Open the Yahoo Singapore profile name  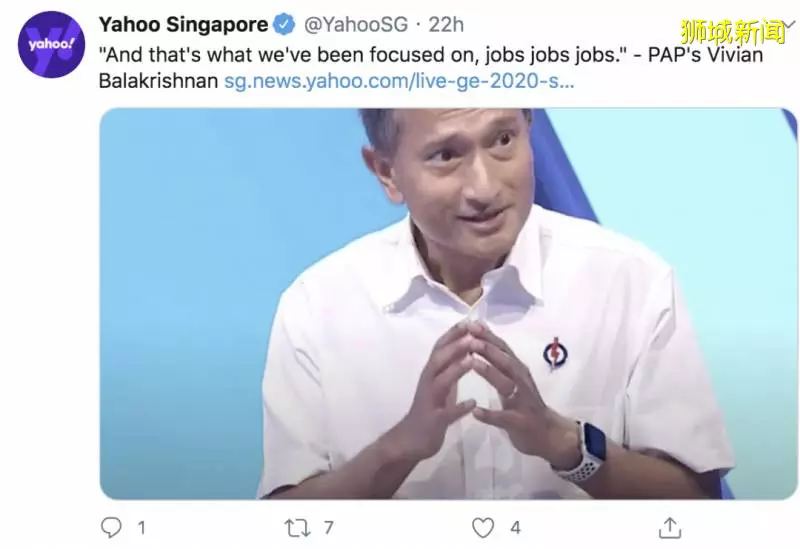tap(183, 24)
